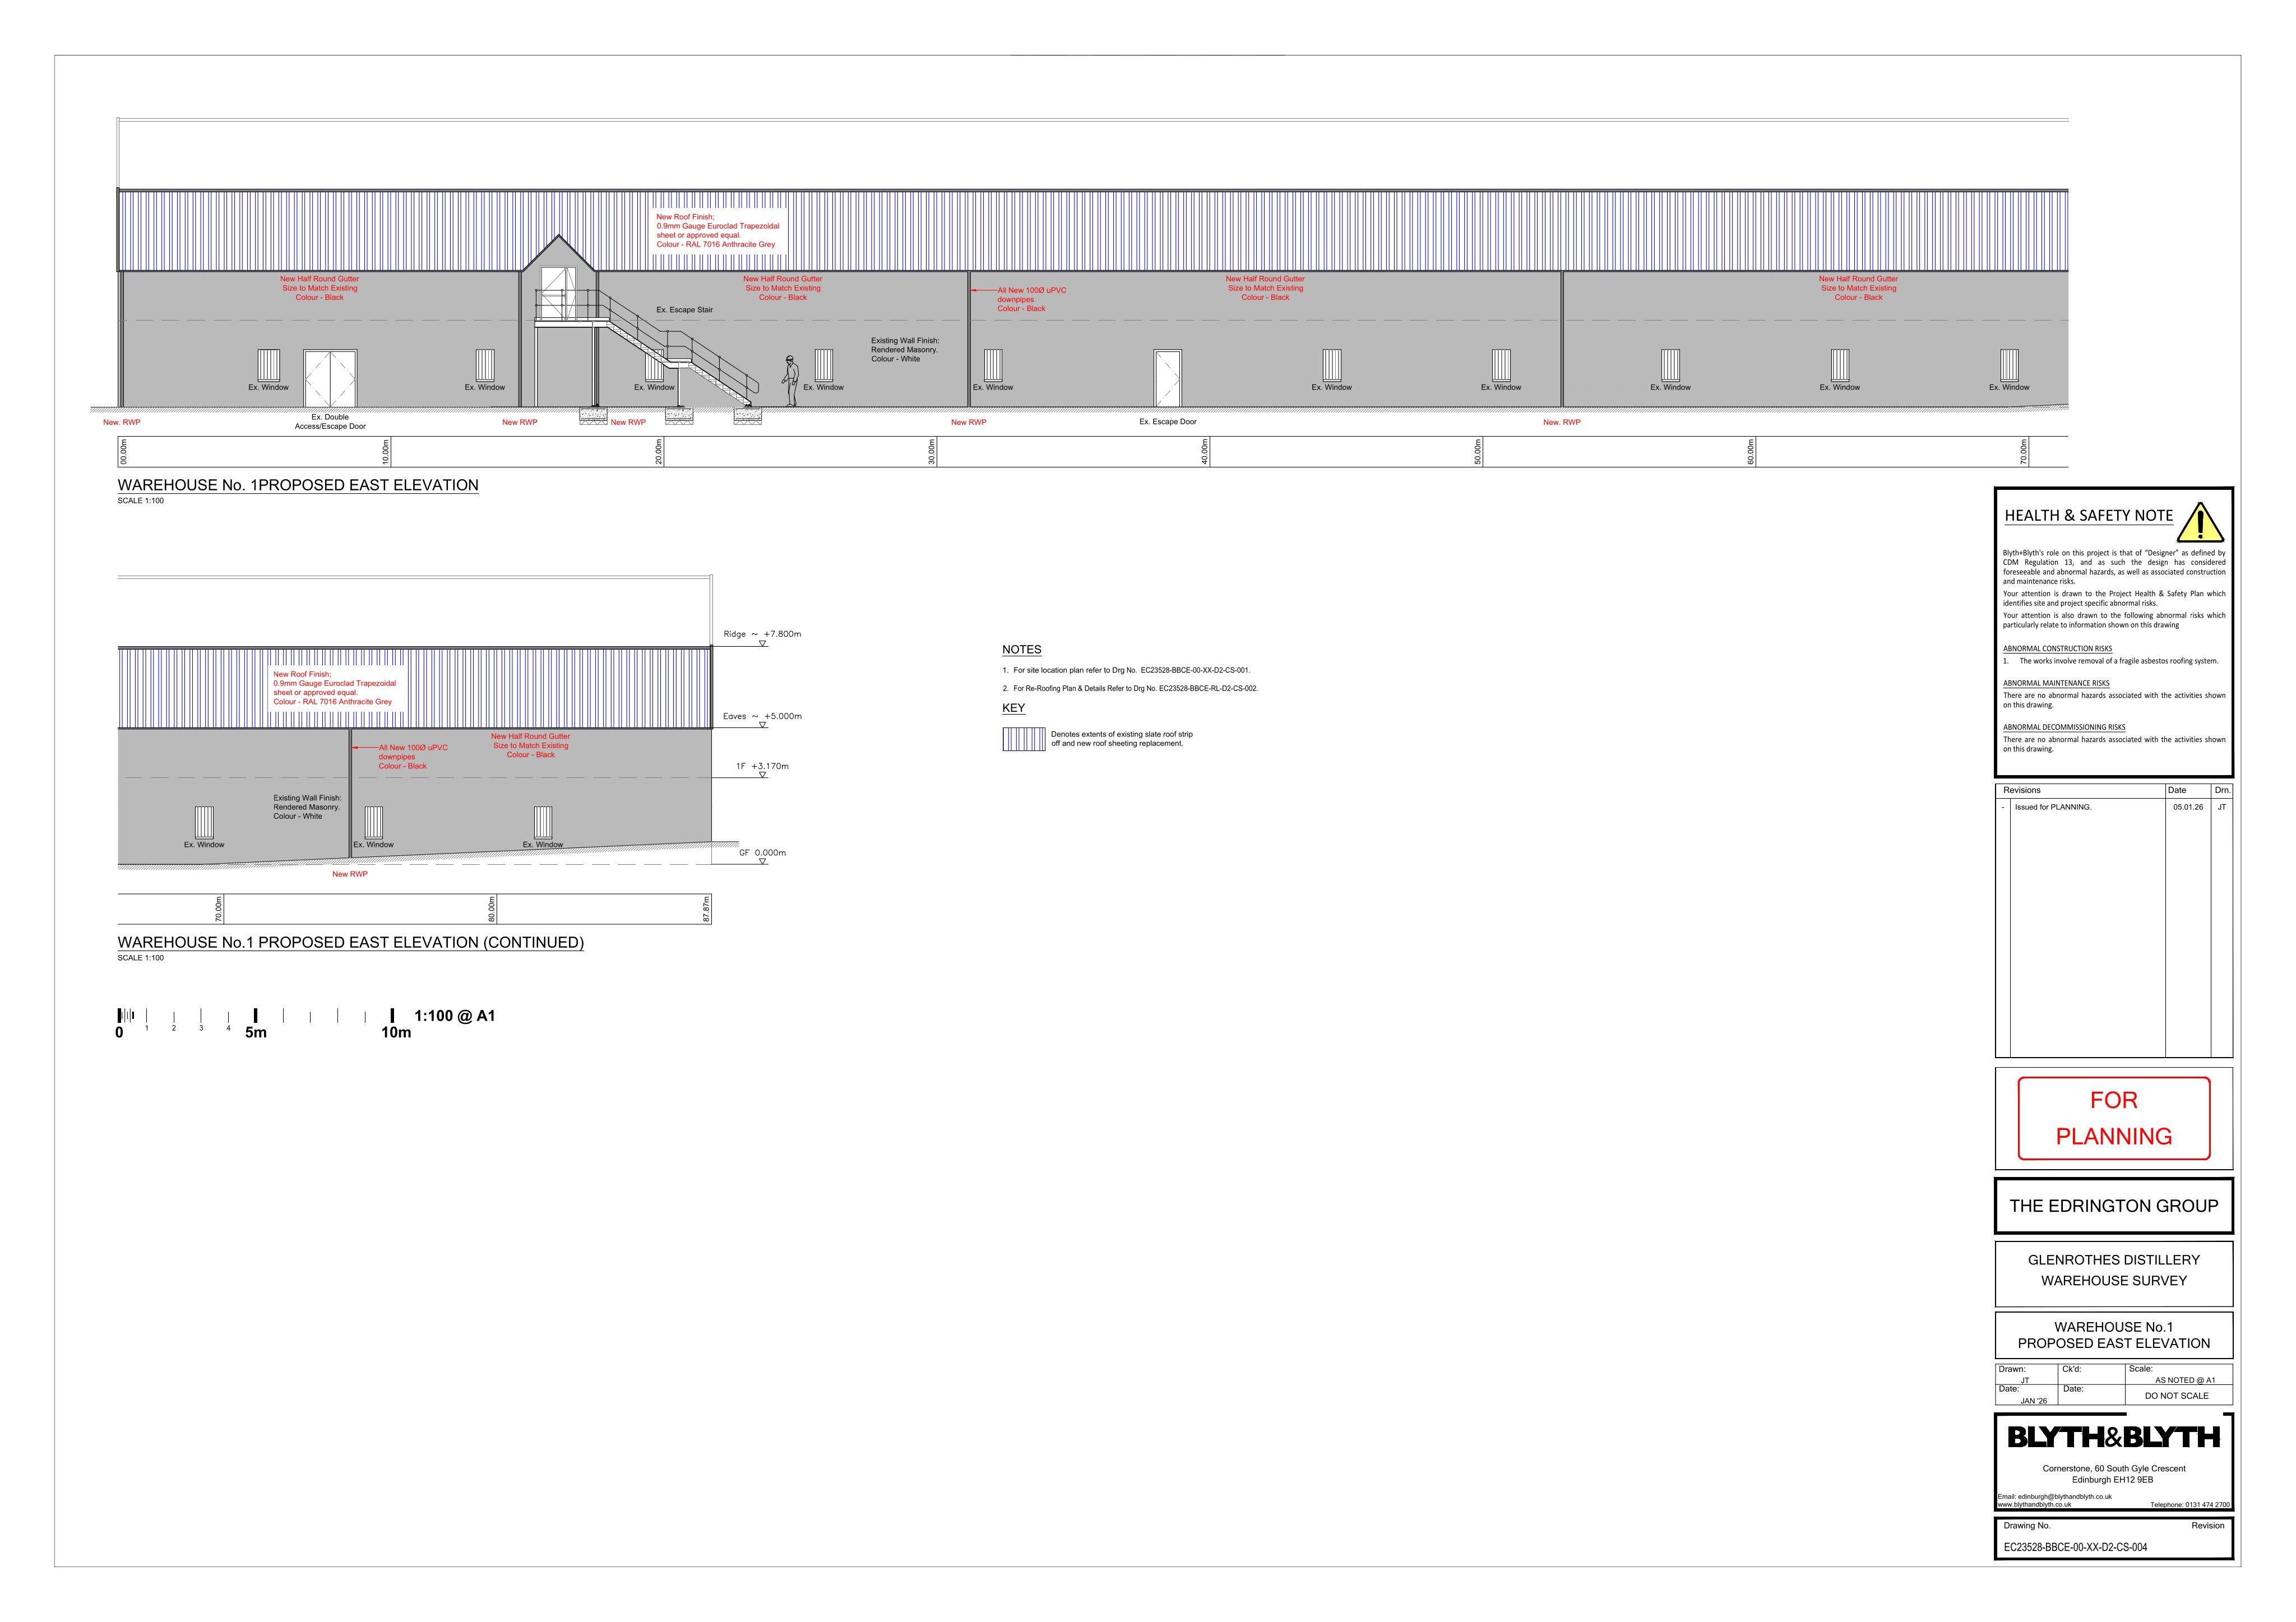Click the '(CONTINUED)' elevation title
This screenshot has width=2296, height=1622.
coord(351,942)
